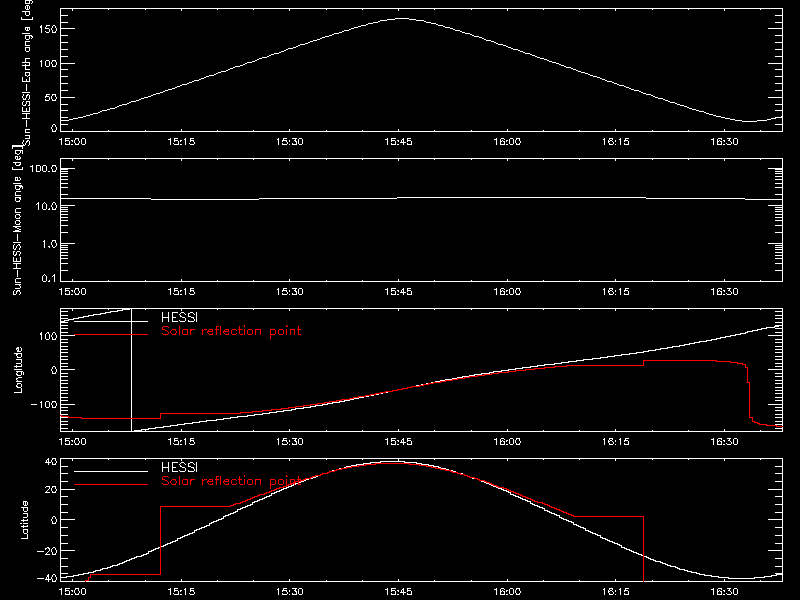Pick red legend line in Longitude plot
Image resolution: width=800 pixels, height=600 pixels.
click(x=111, y=335)
